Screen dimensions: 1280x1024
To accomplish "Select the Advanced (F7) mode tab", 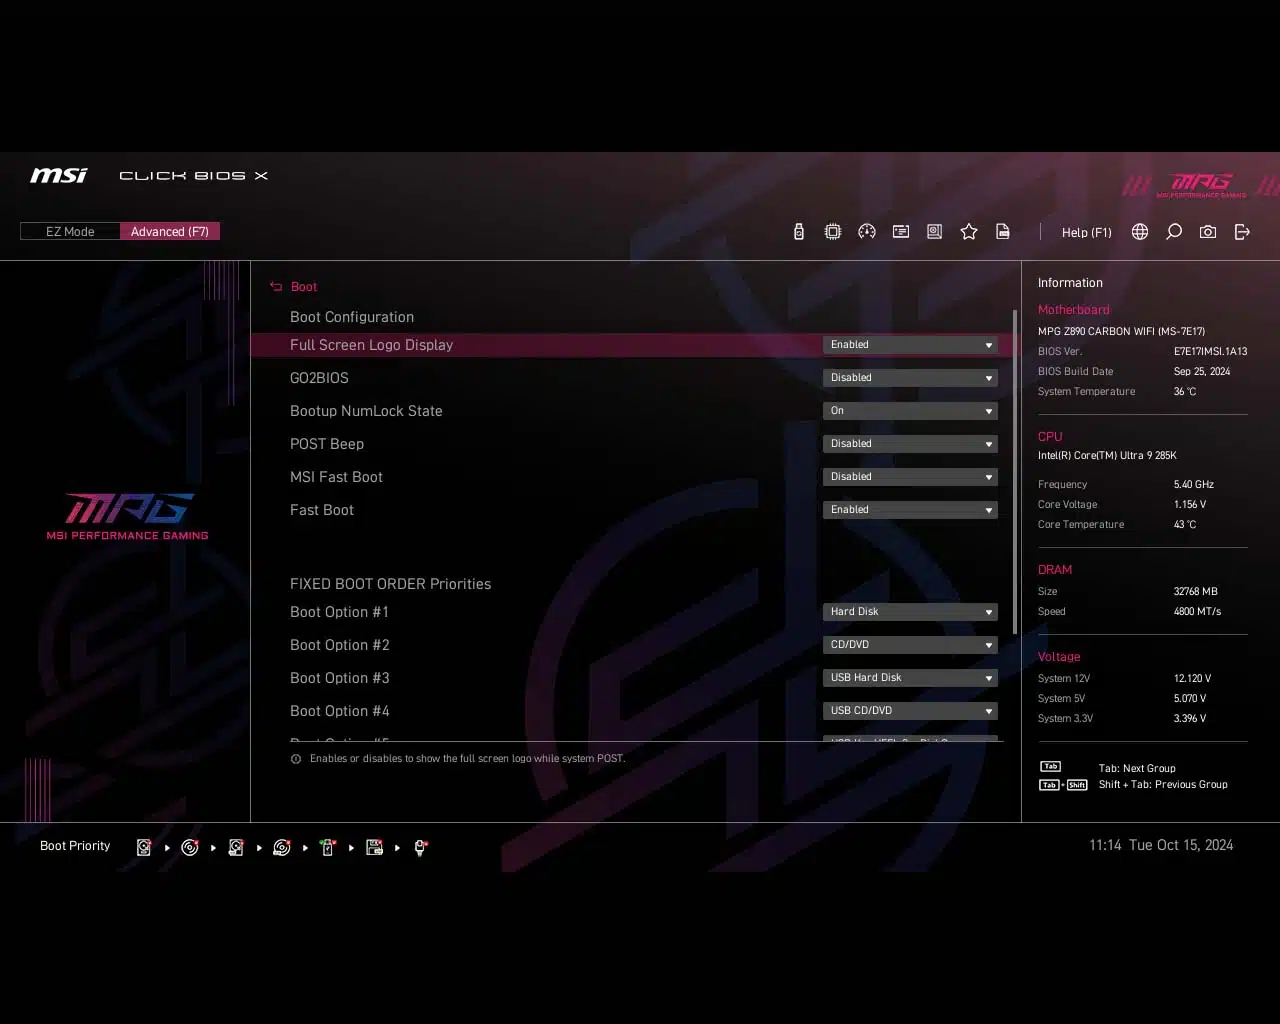I will 170,231.
